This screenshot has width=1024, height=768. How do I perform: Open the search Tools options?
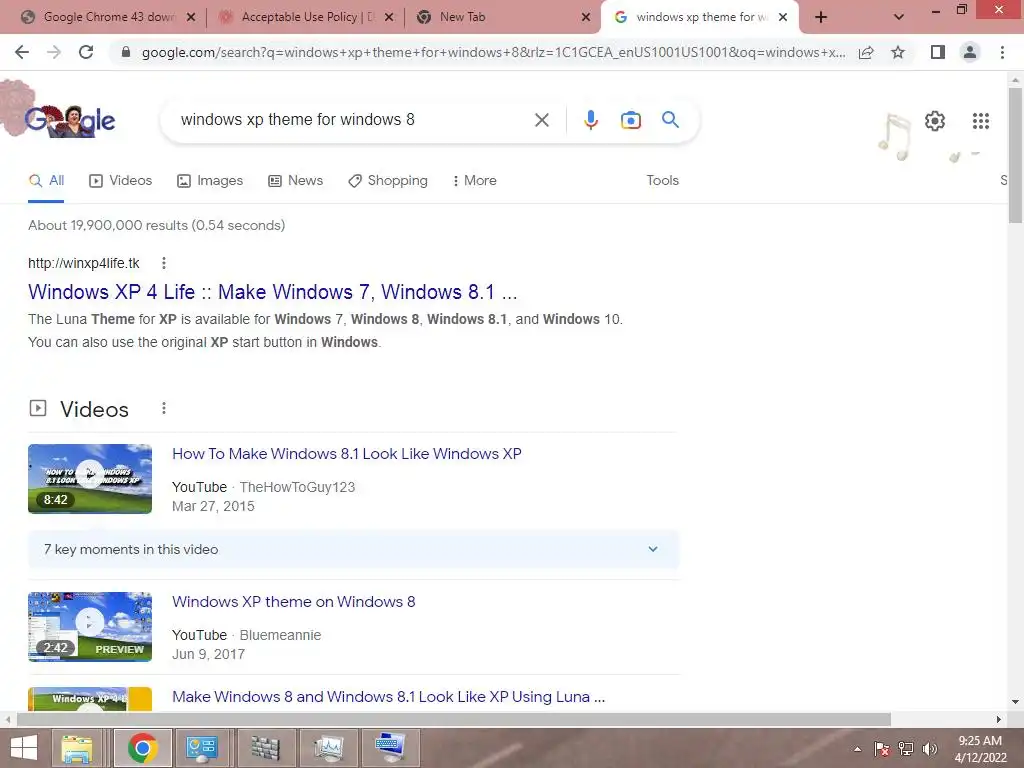[x=662, y=180]
